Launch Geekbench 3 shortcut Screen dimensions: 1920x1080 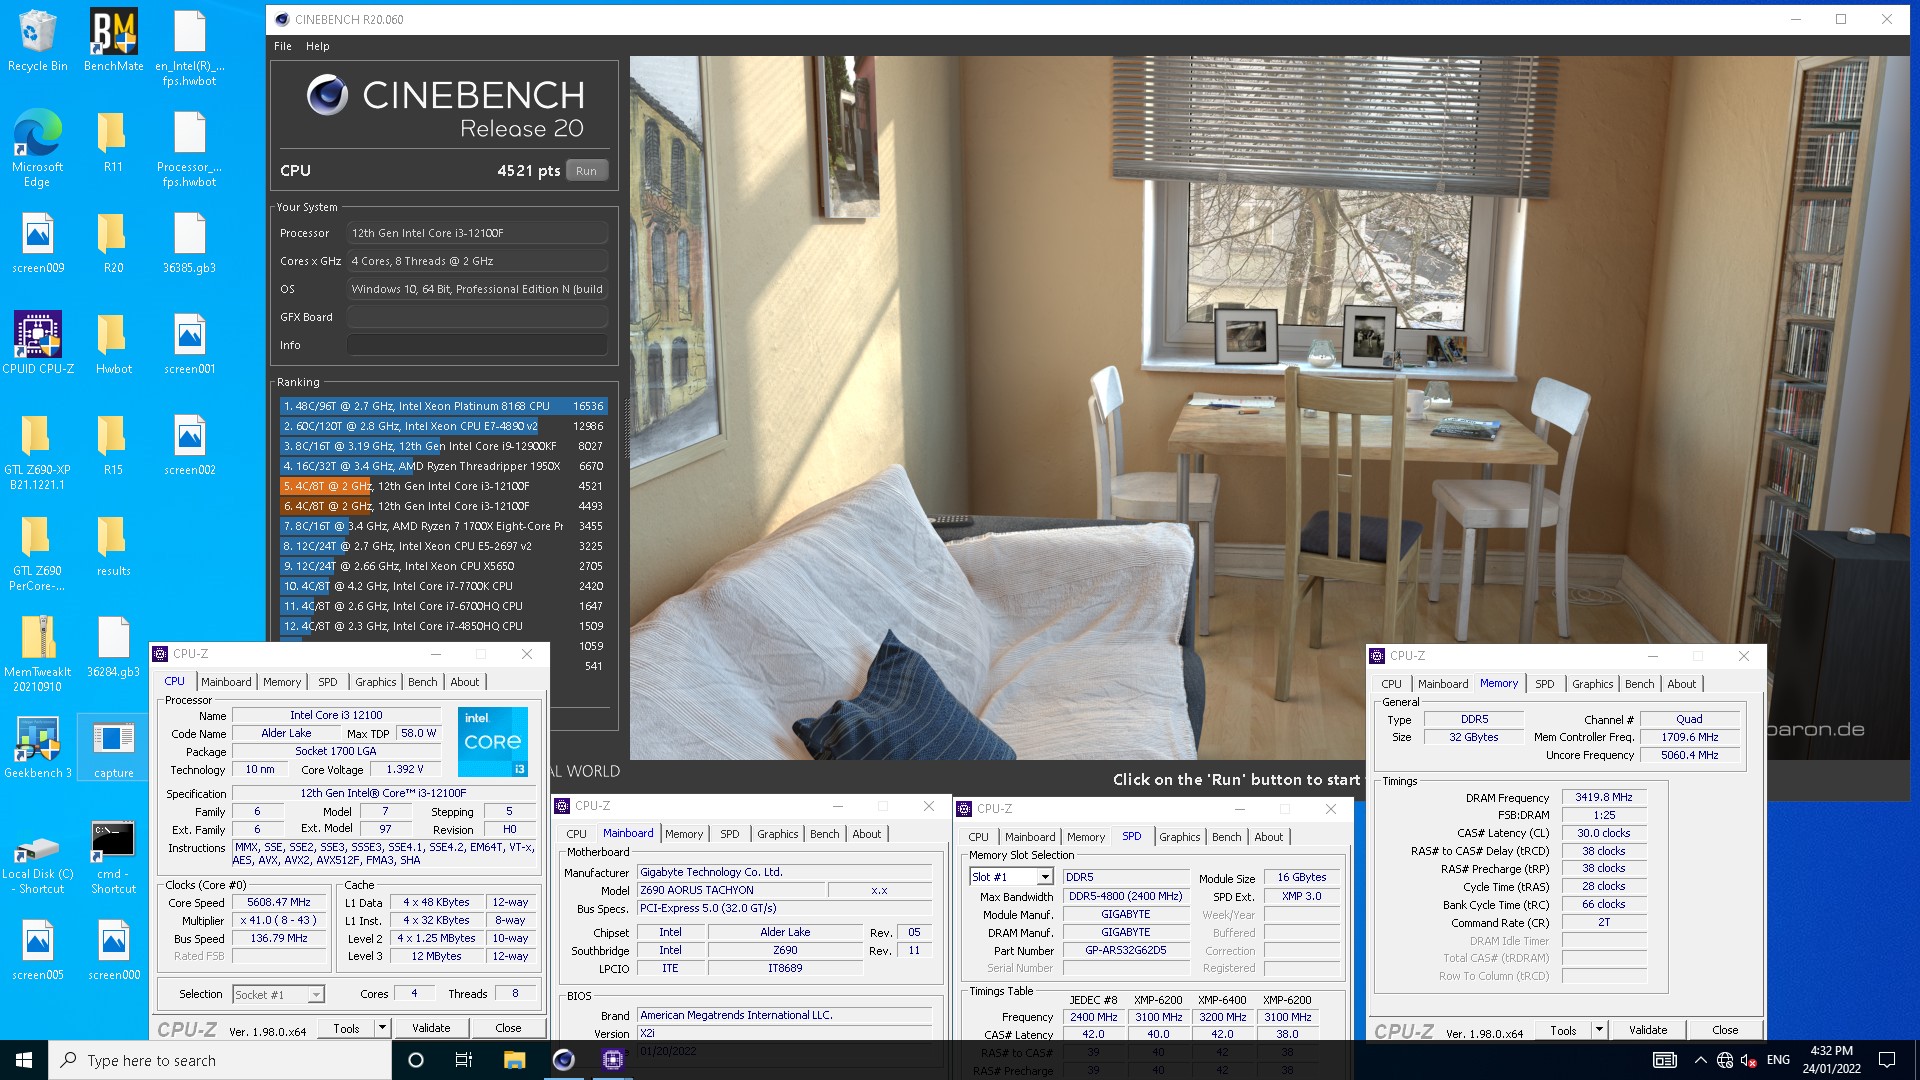tap(37, 748)
